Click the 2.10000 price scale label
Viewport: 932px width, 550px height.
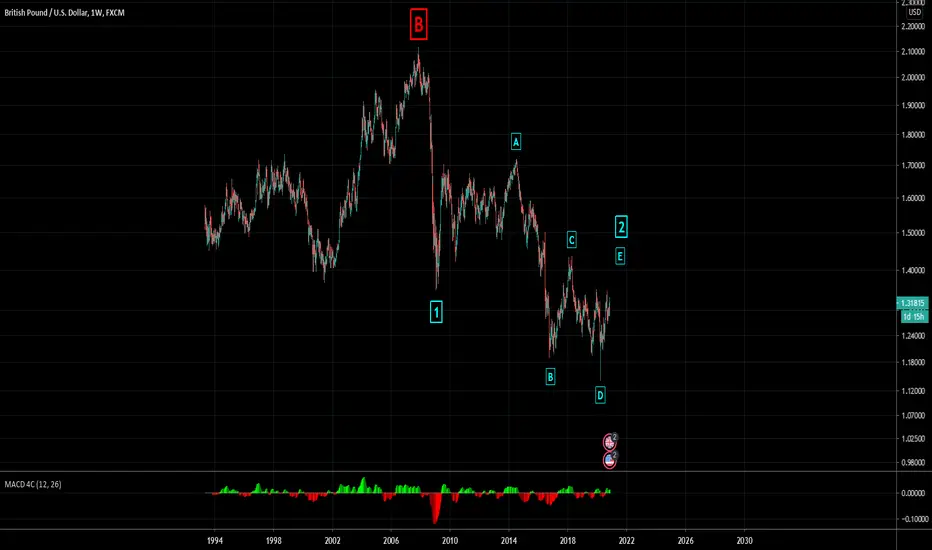click(x=913, y=52)
